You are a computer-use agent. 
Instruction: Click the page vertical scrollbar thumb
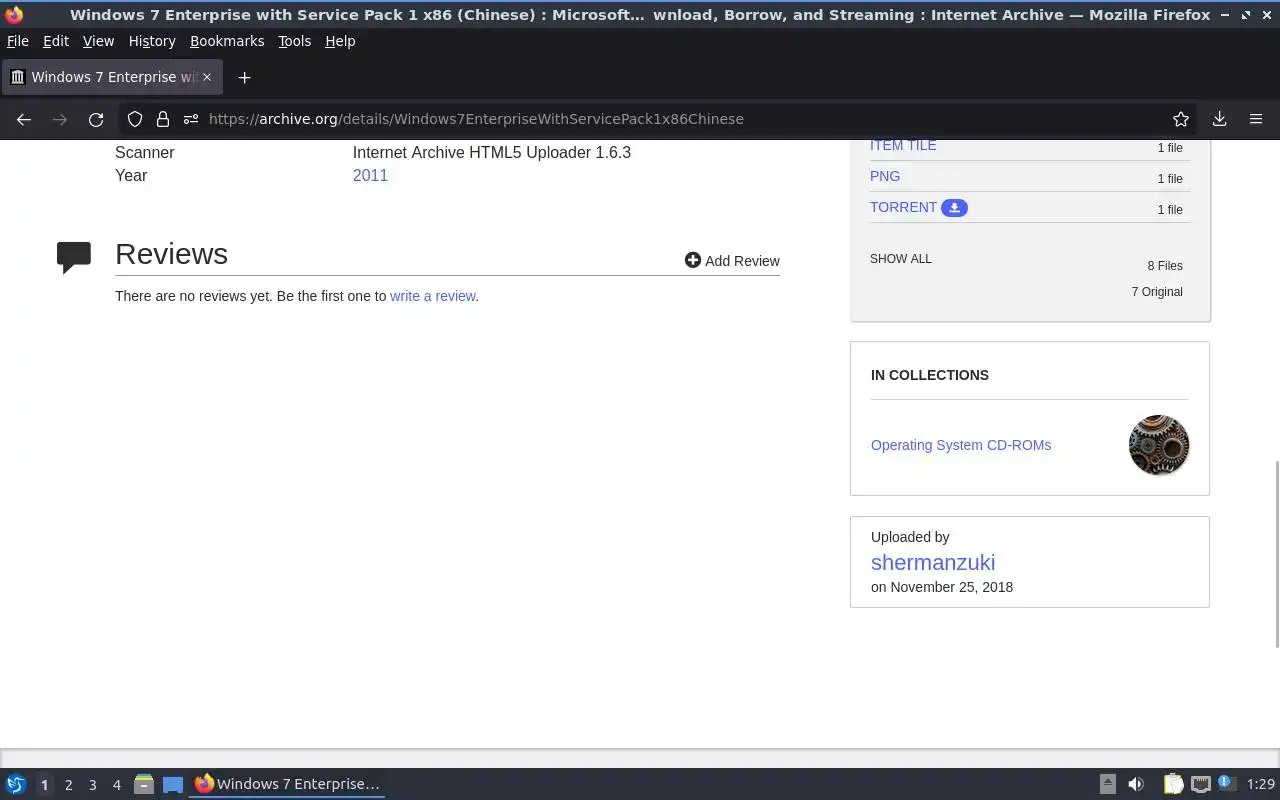click(x=1276, y=553)
